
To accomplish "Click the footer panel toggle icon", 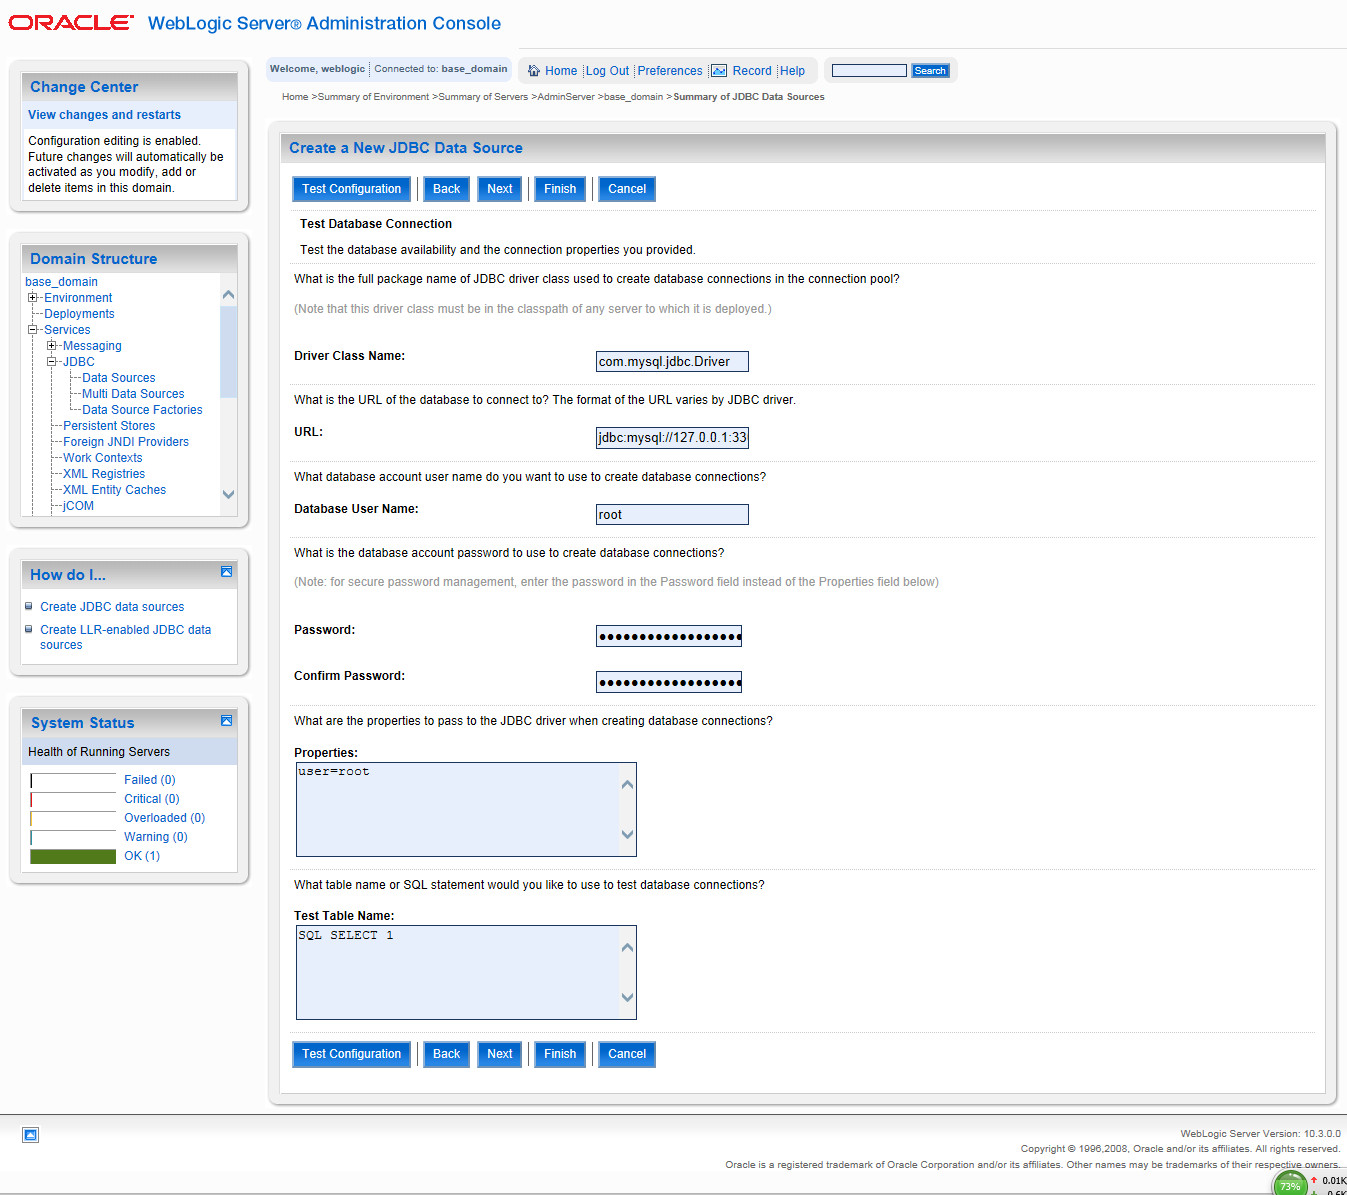I will 31,1135.
